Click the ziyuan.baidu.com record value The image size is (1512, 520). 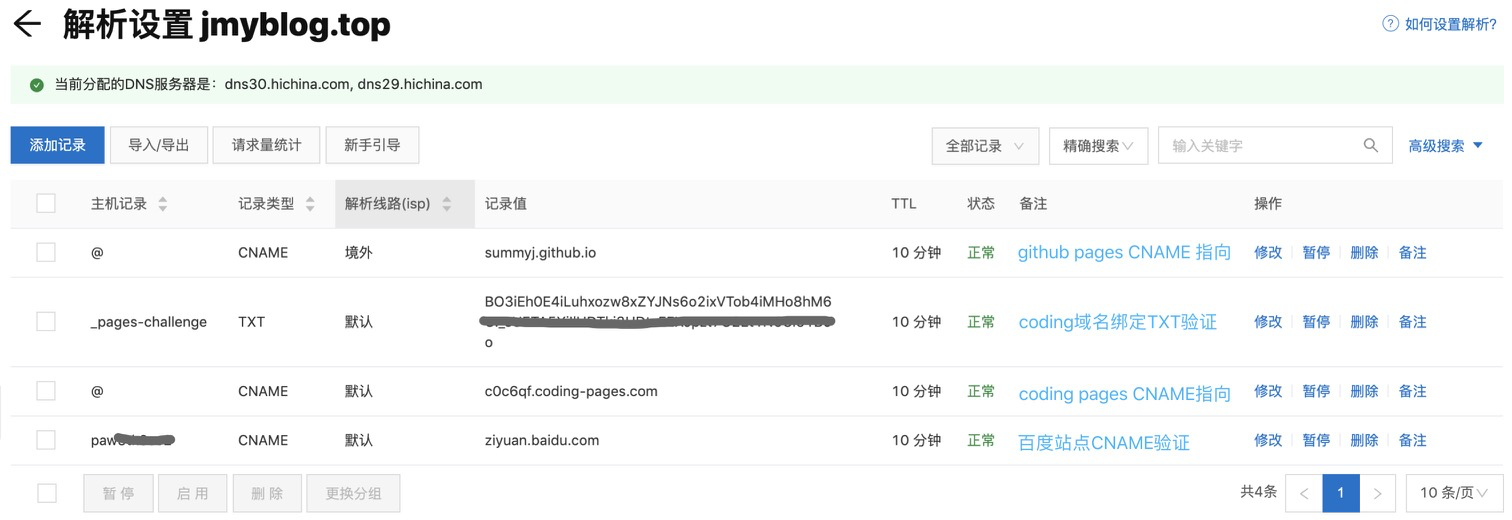[542, 440]
